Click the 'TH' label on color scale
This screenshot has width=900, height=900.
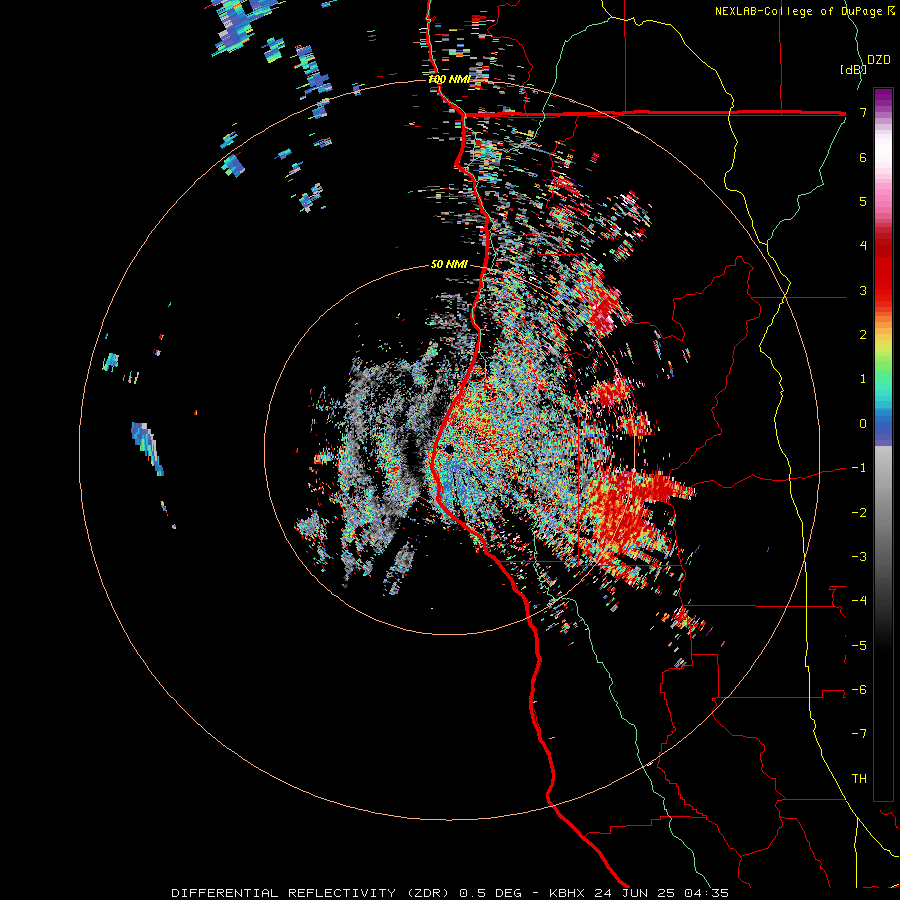coord(859,779)
